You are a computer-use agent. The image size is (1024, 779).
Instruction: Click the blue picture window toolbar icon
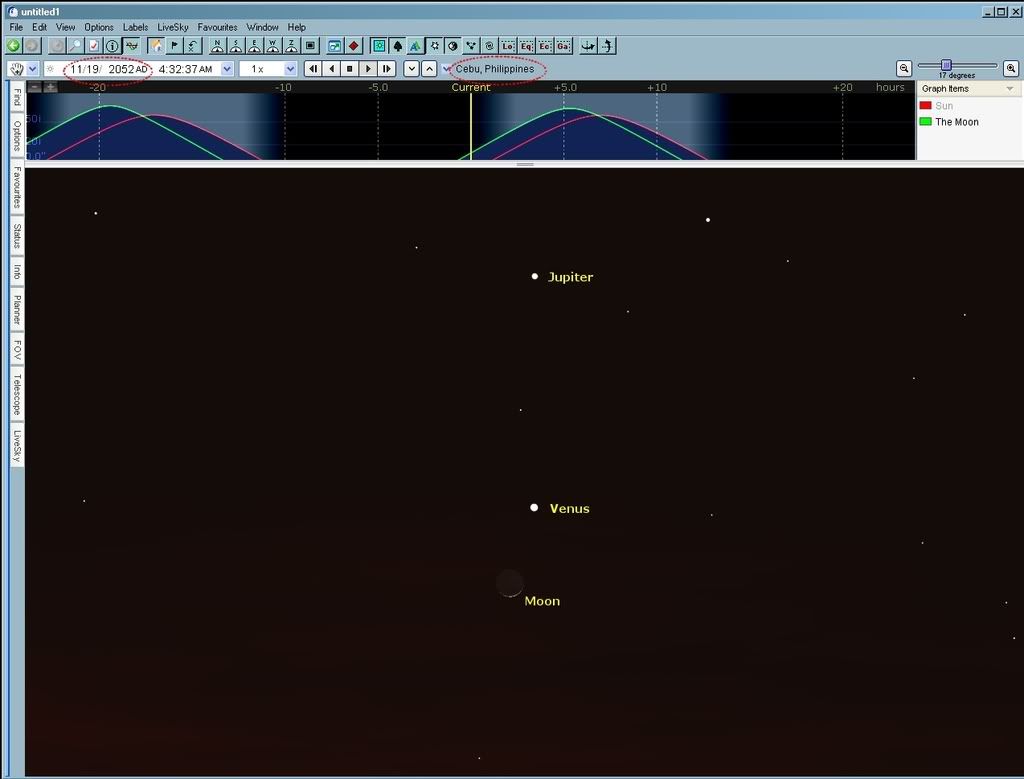(x=334, y=46)
